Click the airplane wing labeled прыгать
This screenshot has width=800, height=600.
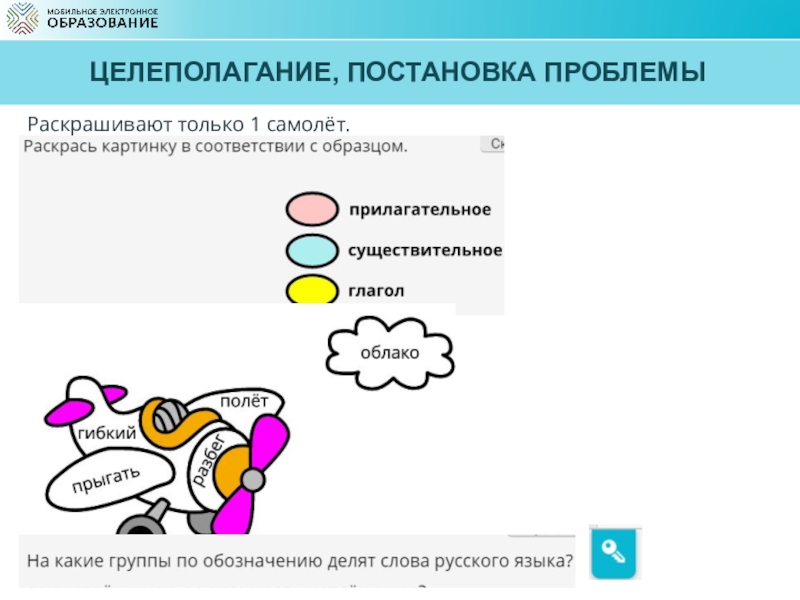(x=103, y=481)
